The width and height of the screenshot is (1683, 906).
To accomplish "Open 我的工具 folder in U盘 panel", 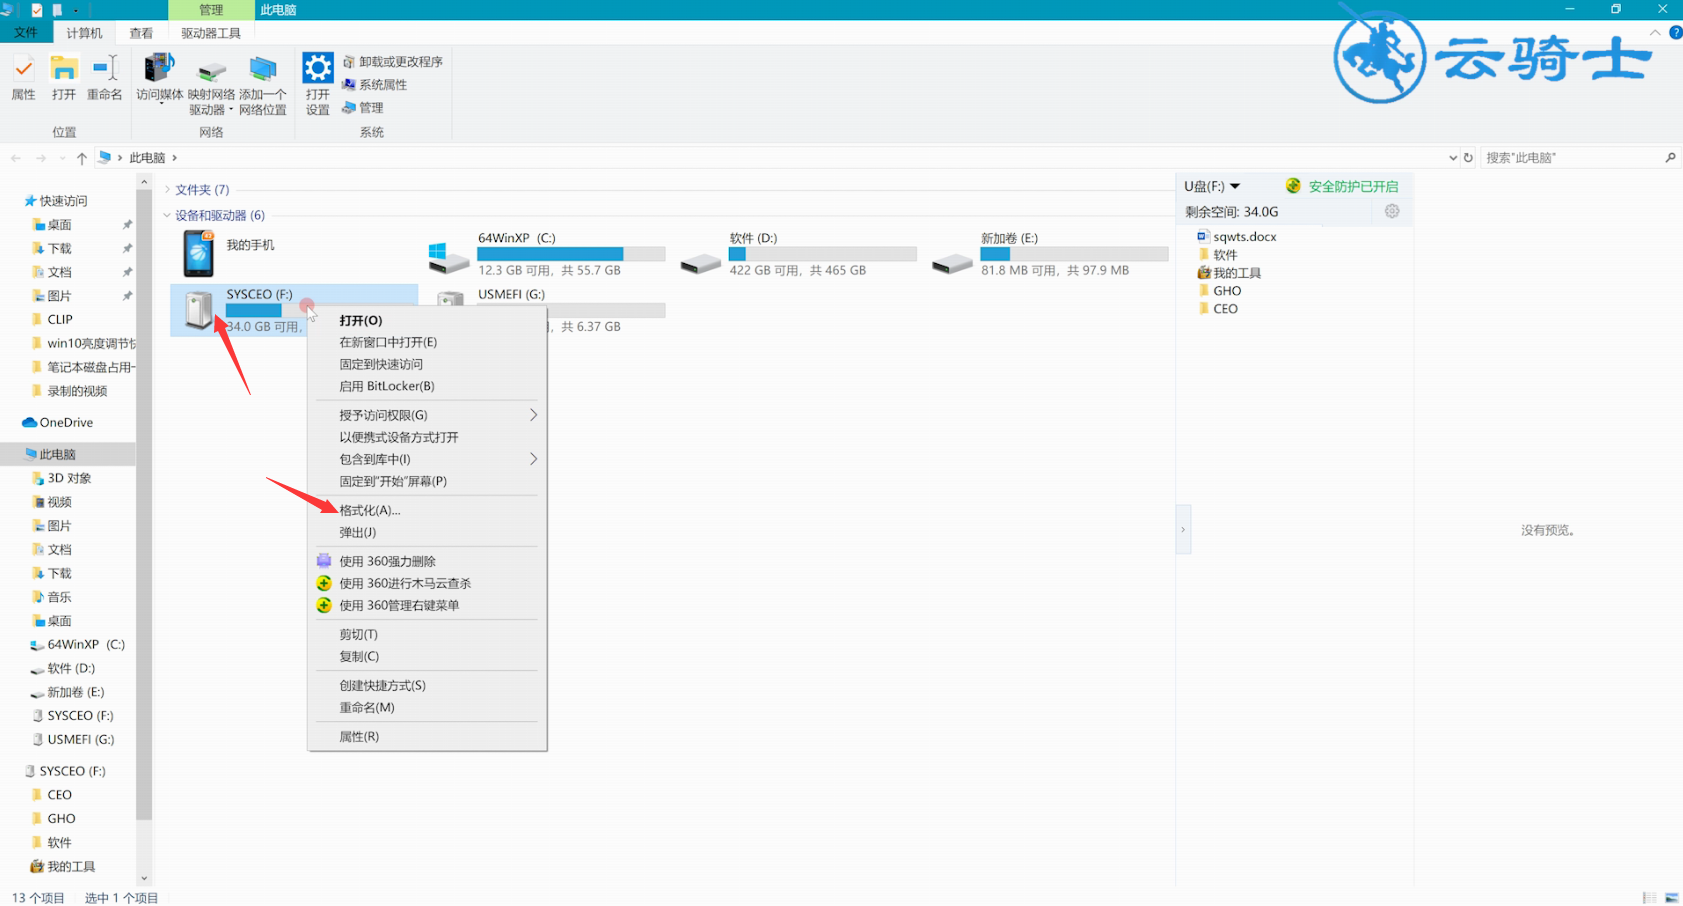I will [1229, 273].
